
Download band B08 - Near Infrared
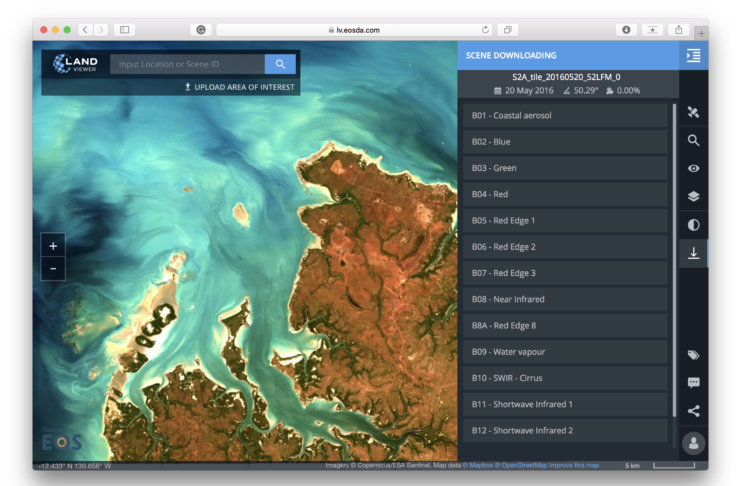click(565, 299)
